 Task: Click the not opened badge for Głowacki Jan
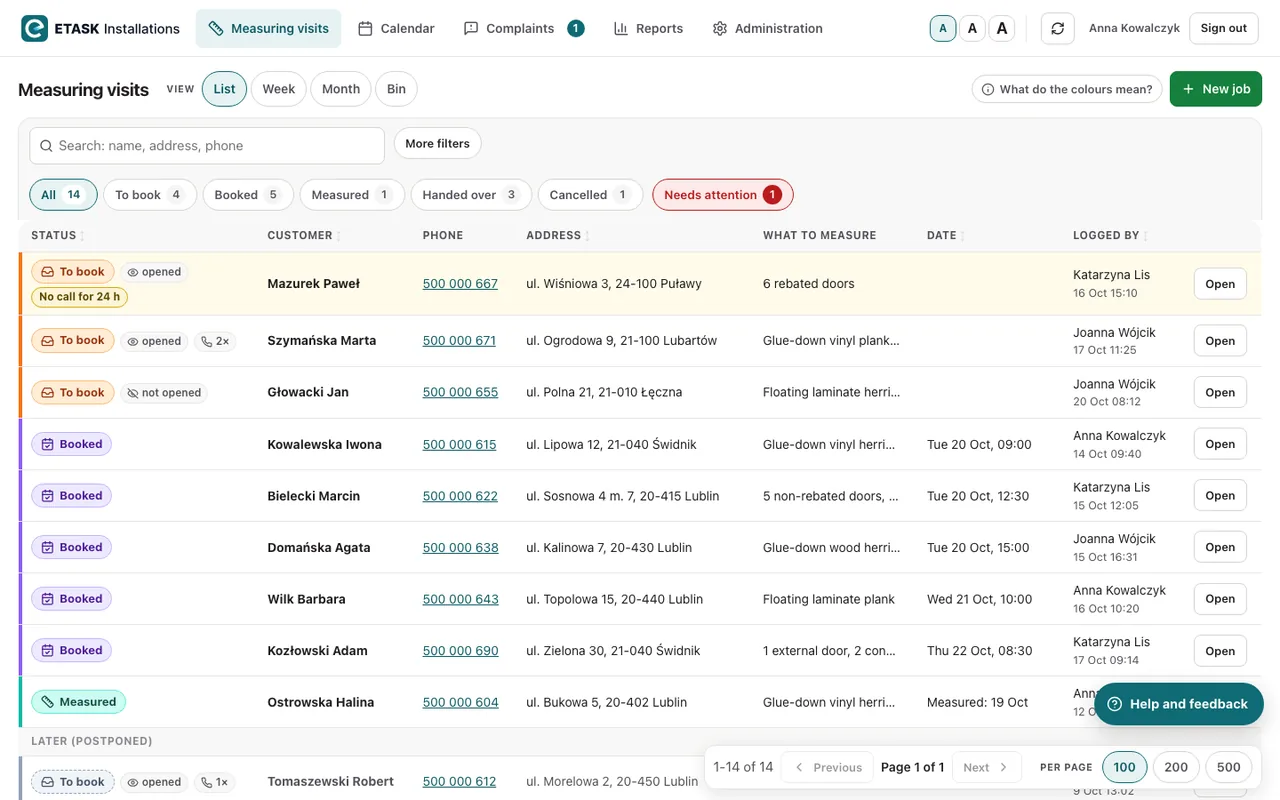[164, 393]
